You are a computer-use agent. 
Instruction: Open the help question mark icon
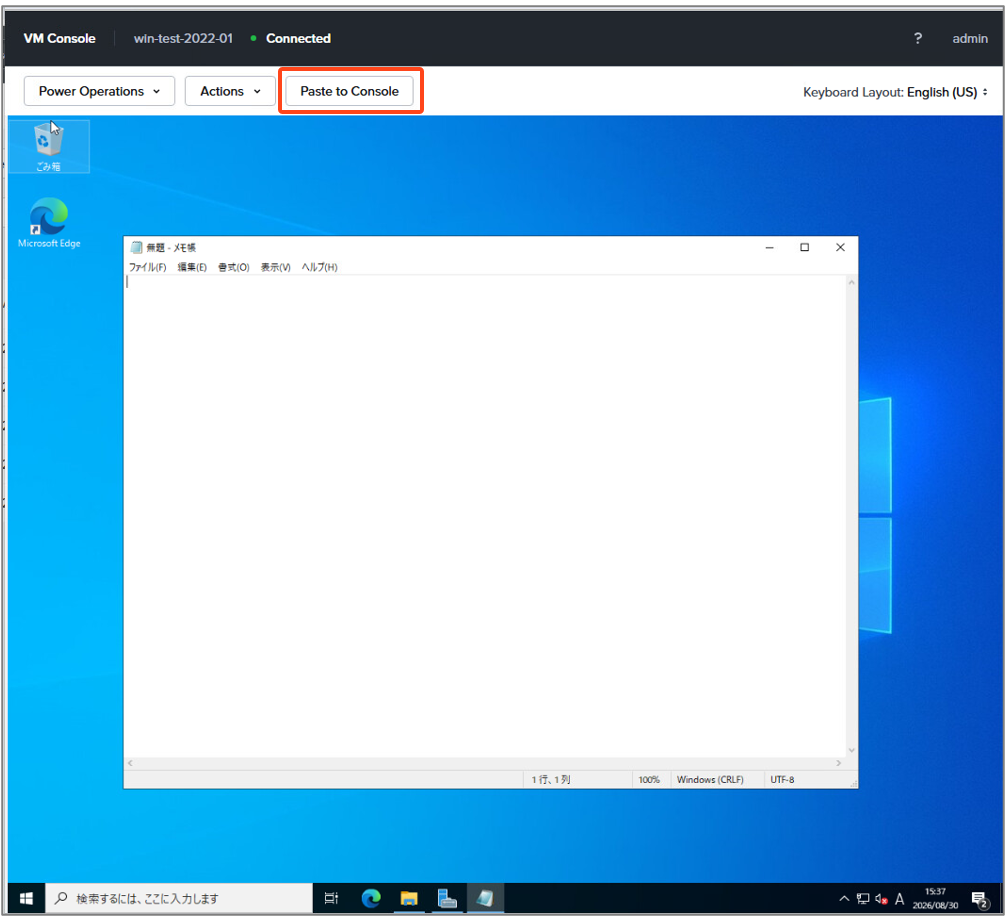[918, 39]
